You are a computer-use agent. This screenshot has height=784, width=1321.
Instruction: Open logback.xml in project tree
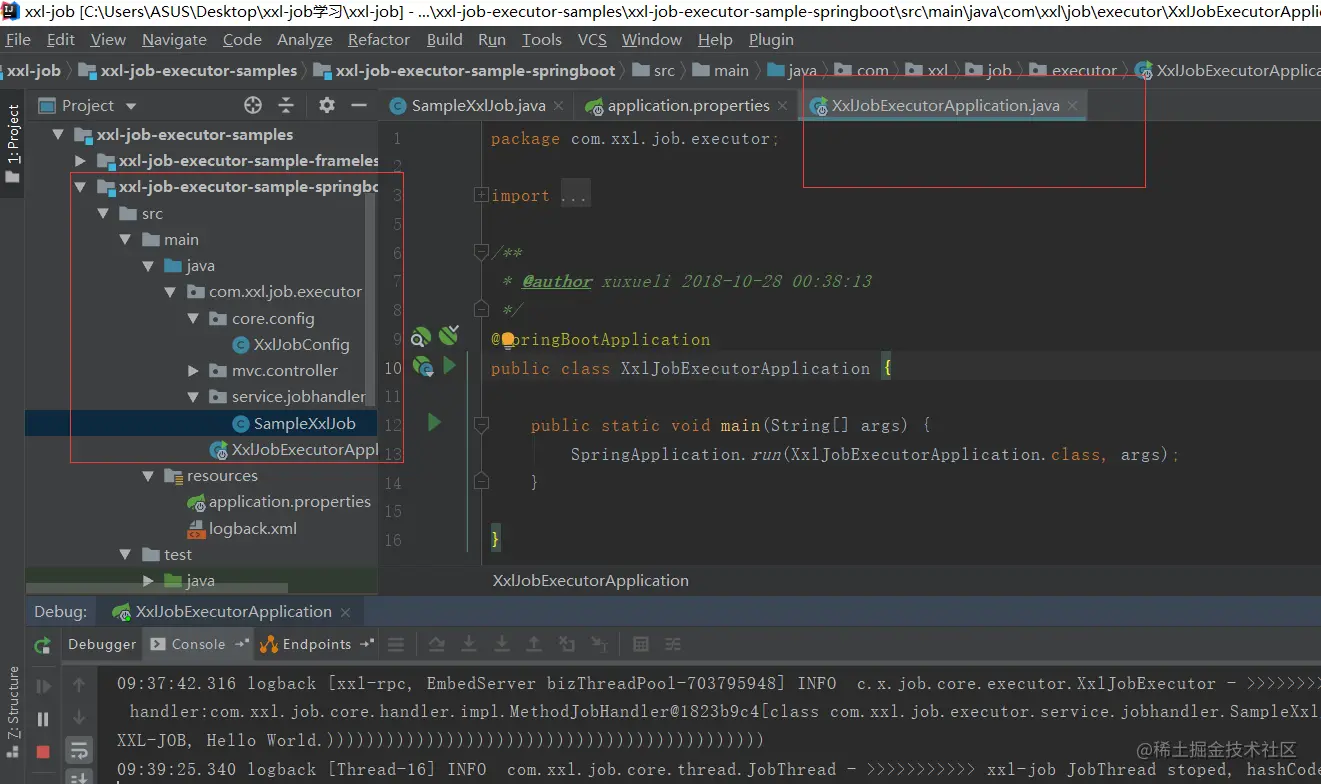click(x=252, y=528)
